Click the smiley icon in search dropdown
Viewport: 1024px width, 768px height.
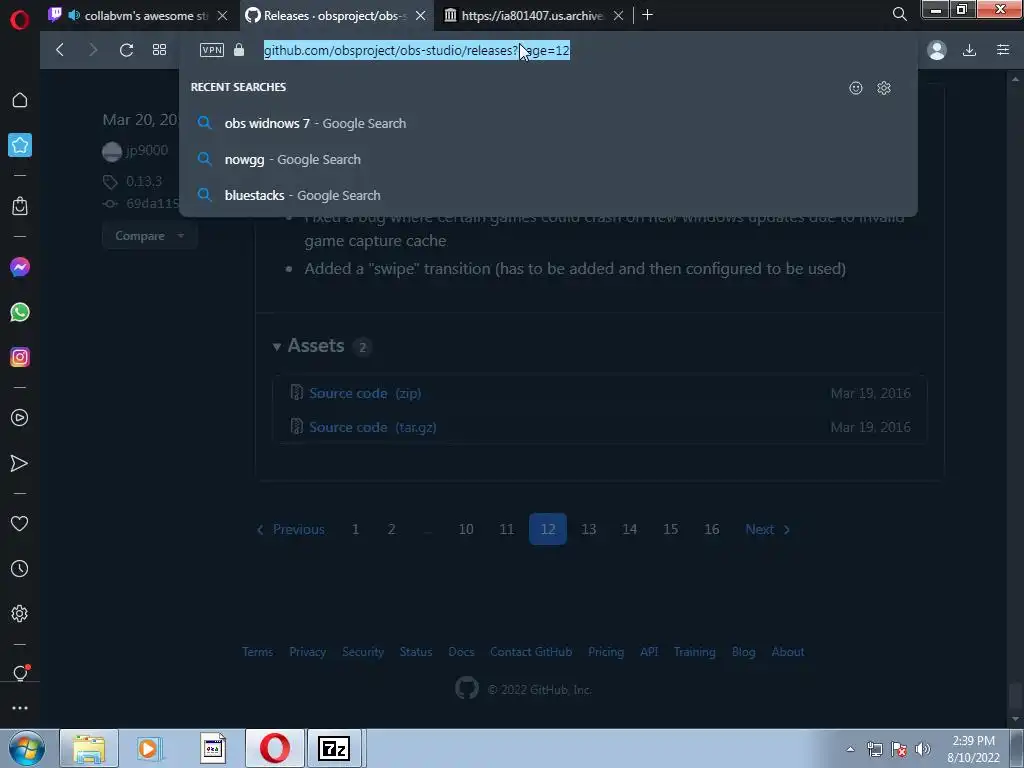(x=856, y=88)
